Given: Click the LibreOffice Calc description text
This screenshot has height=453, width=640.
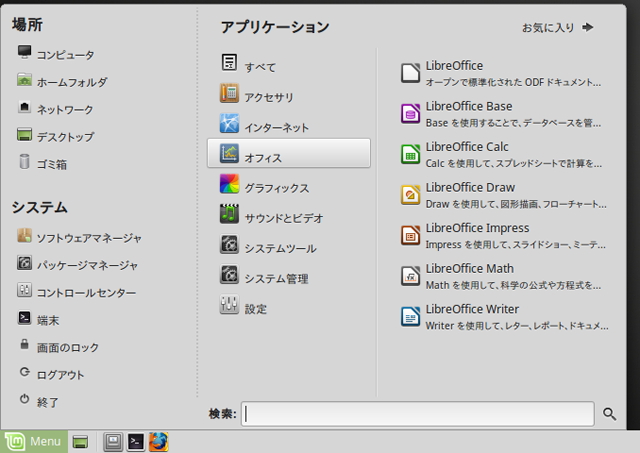Looking at the screenshot, I should pyautogui.click(x=513, y=164).
